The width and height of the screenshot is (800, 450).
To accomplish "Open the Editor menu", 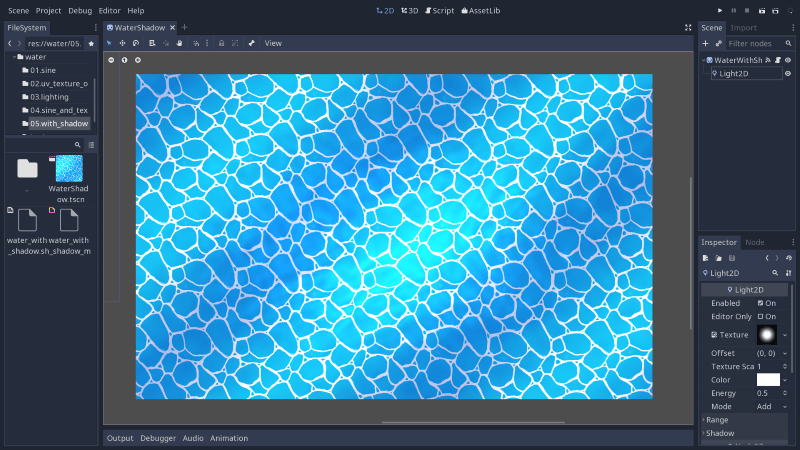I will 110,11.
